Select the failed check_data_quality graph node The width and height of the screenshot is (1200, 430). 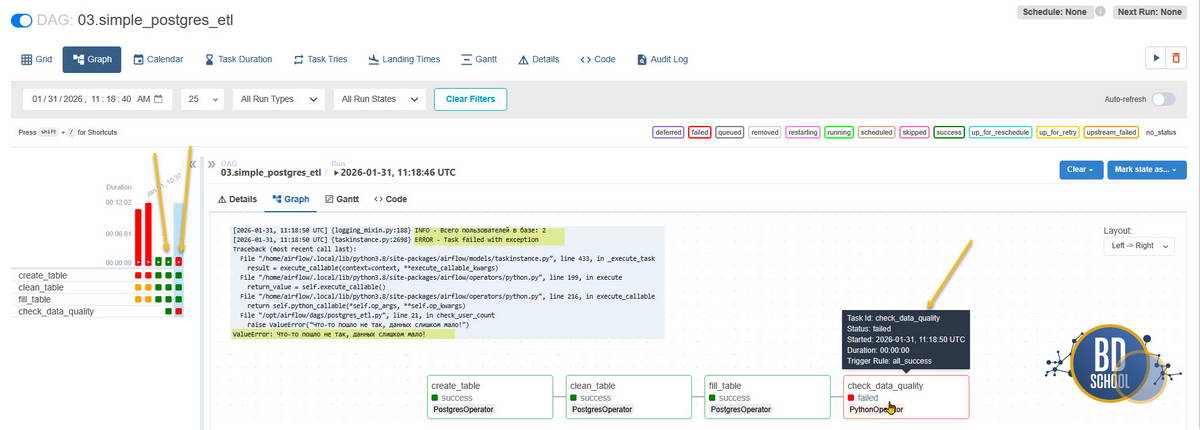tap(906, 397)
